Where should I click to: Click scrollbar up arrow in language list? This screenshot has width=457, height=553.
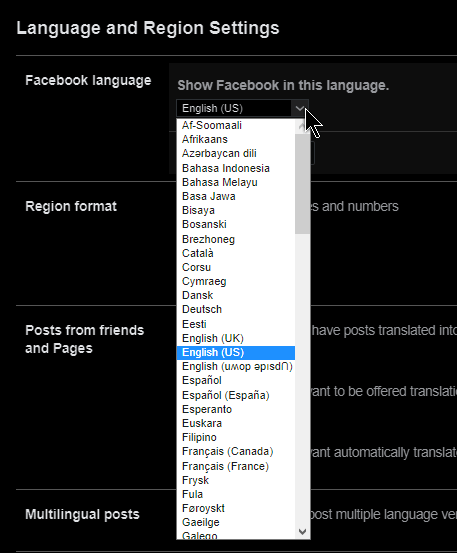(x=302, y=126)
